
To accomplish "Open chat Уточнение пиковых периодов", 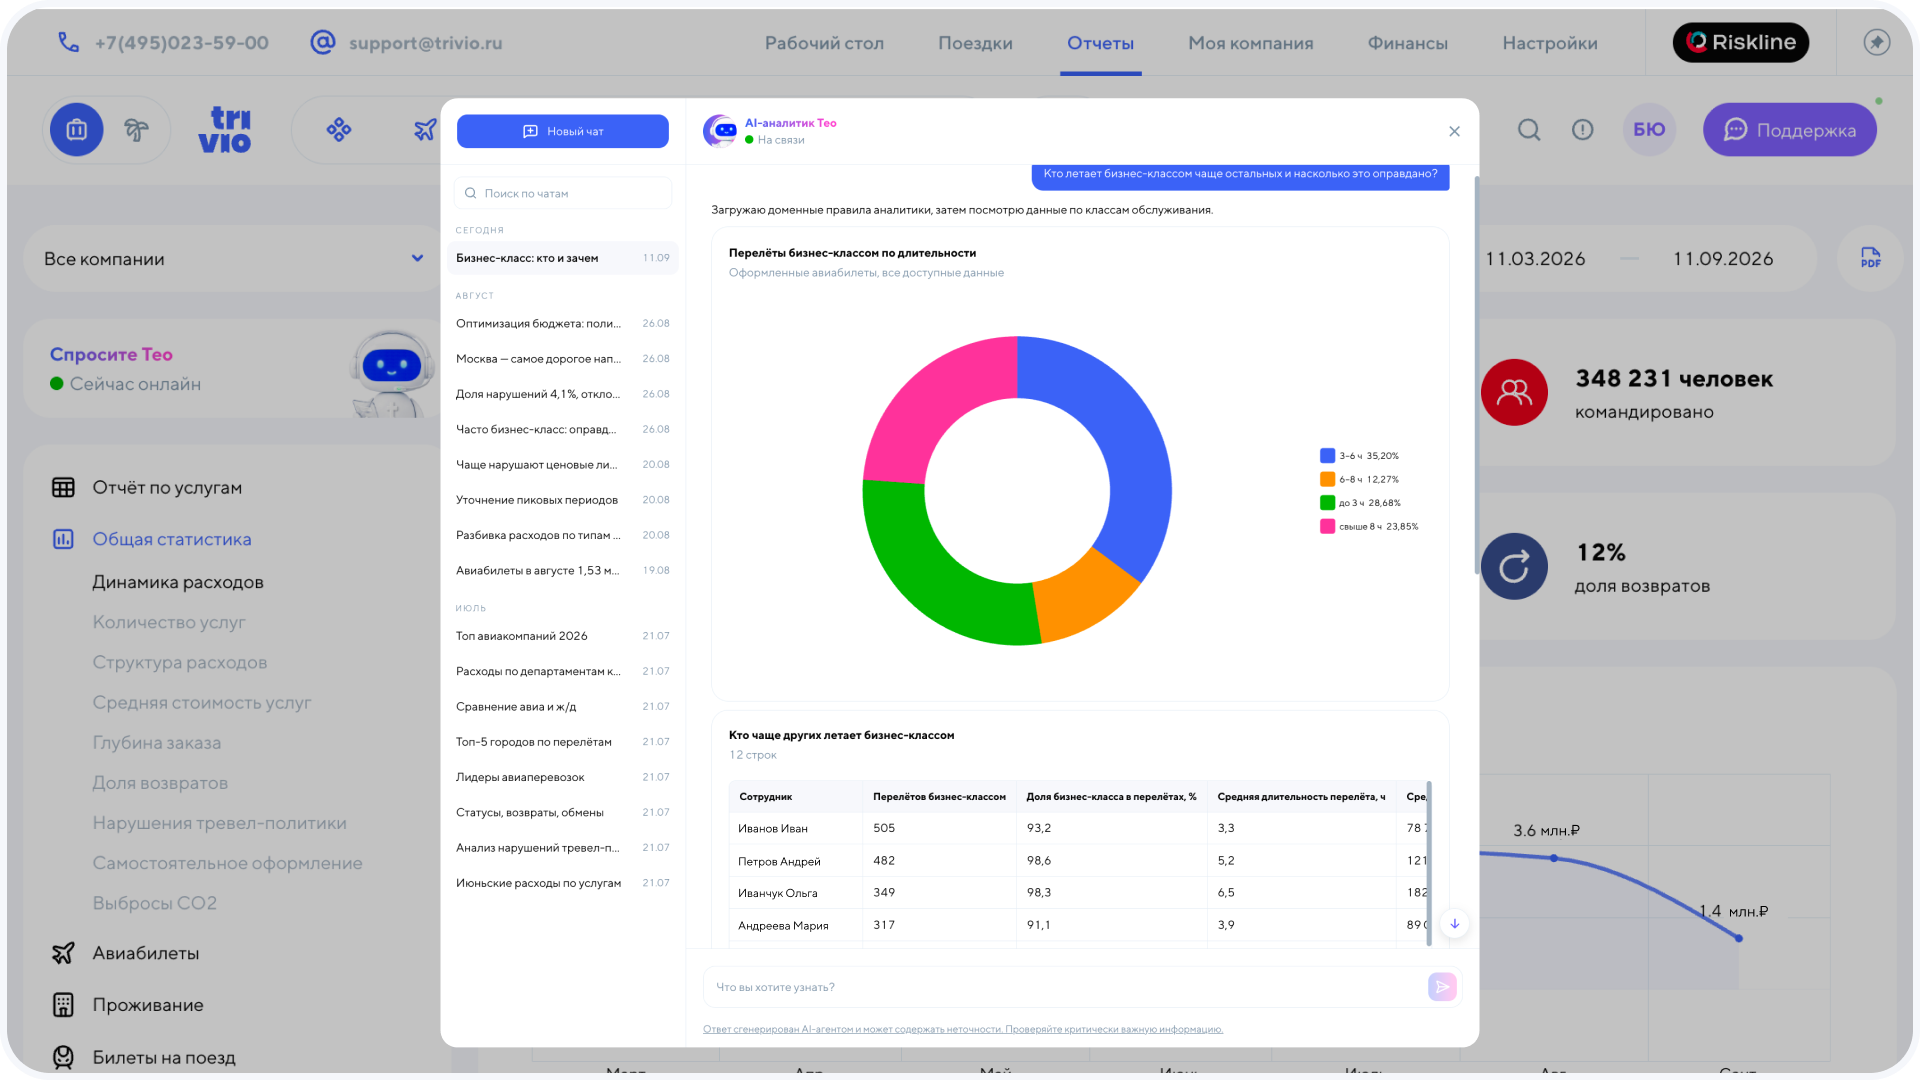I will 563,500.
